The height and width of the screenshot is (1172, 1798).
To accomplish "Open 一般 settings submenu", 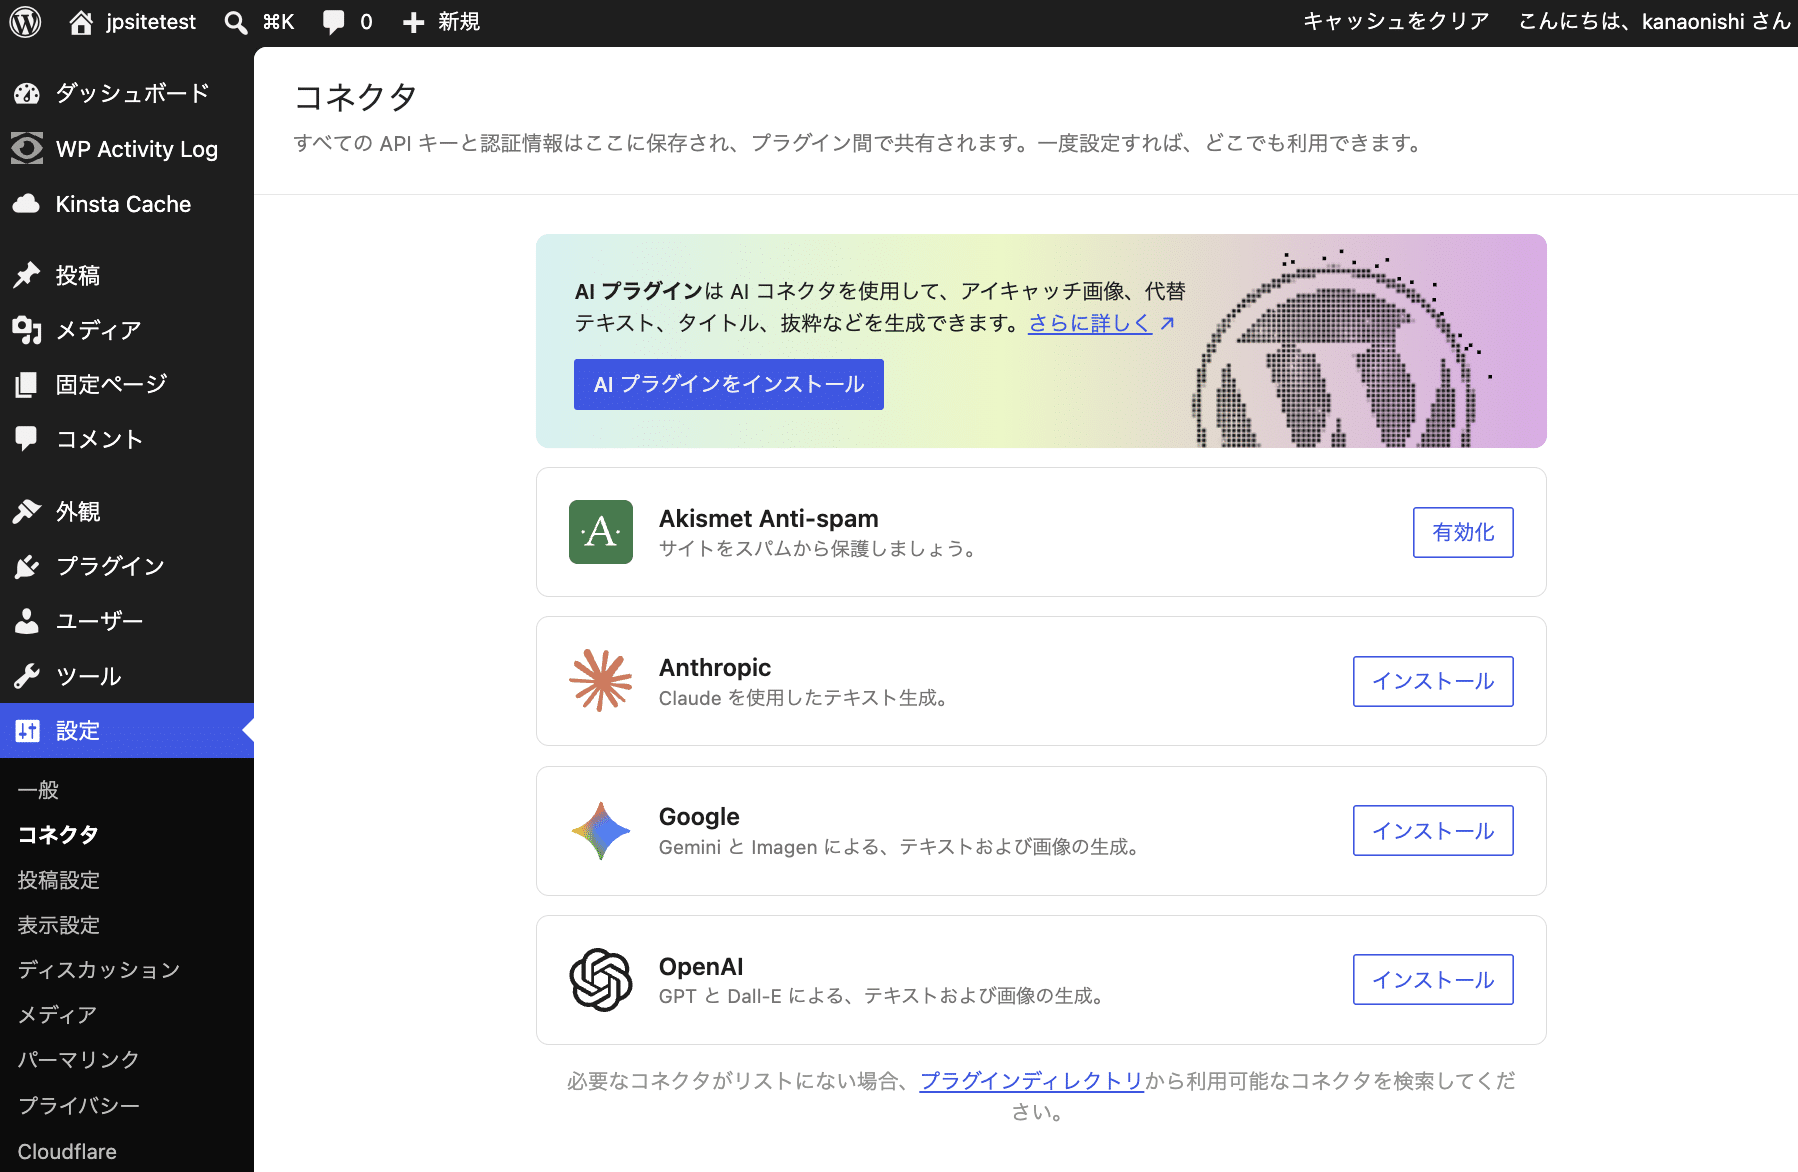I will coord(38,790).
